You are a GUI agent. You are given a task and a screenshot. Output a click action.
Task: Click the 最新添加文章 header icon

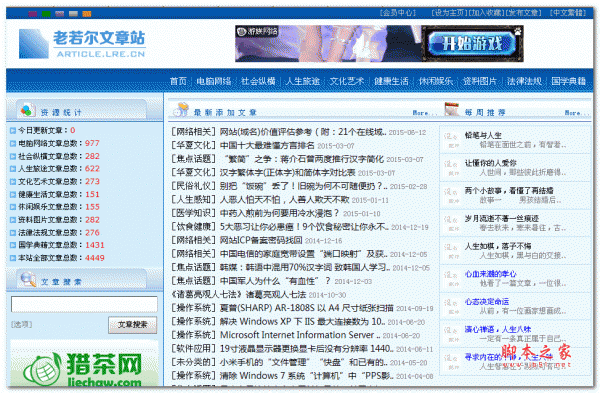181,109
